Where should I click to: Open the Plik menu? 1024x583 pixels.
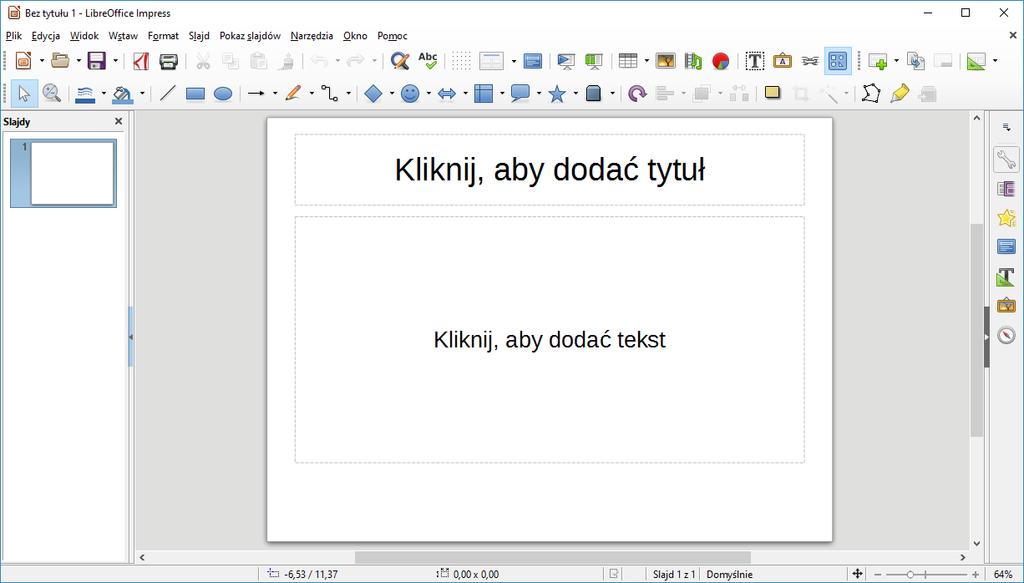click(14, 36)
